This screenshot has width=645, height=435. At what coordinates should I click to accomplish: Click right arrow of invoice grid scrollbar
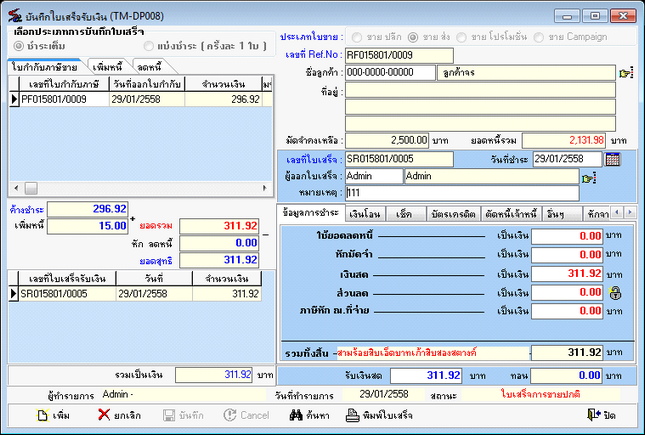click(x=264, y=188)
